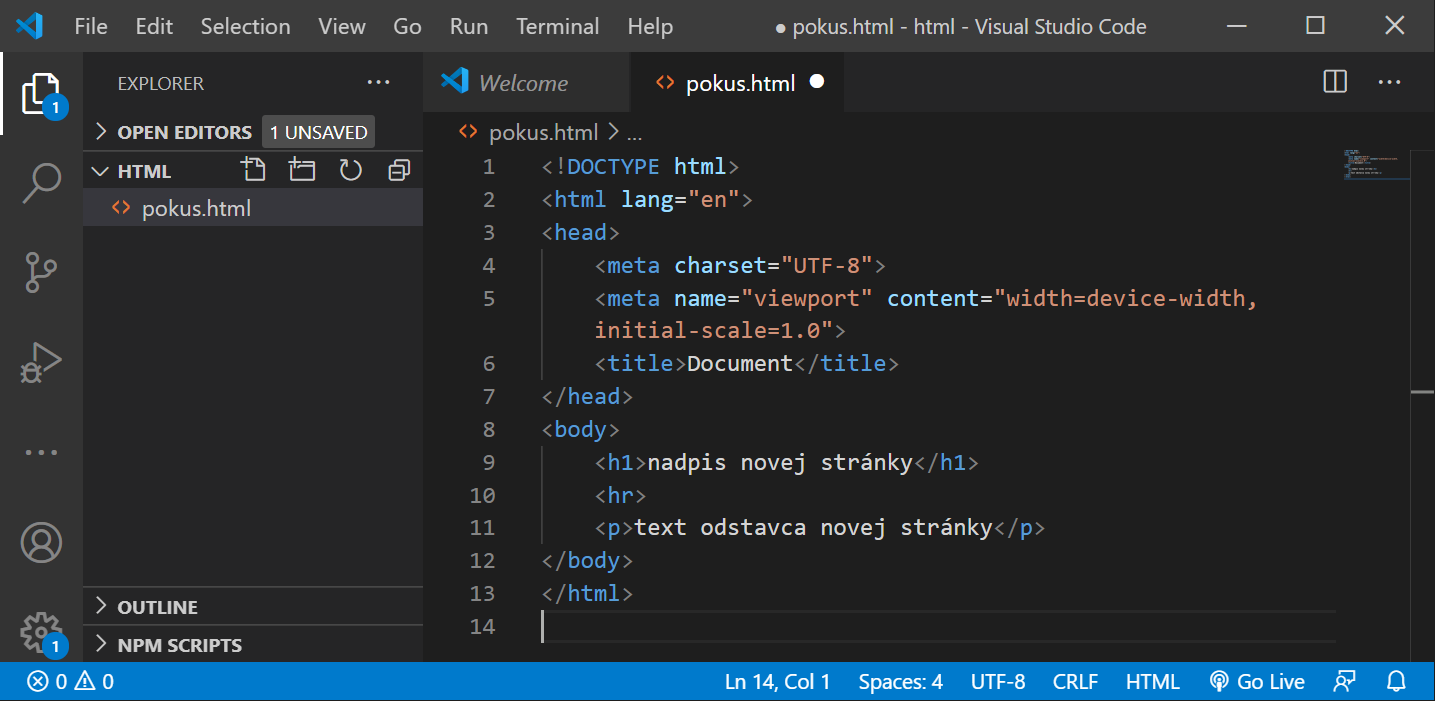Open the Run menu

[x=469, y=27]
